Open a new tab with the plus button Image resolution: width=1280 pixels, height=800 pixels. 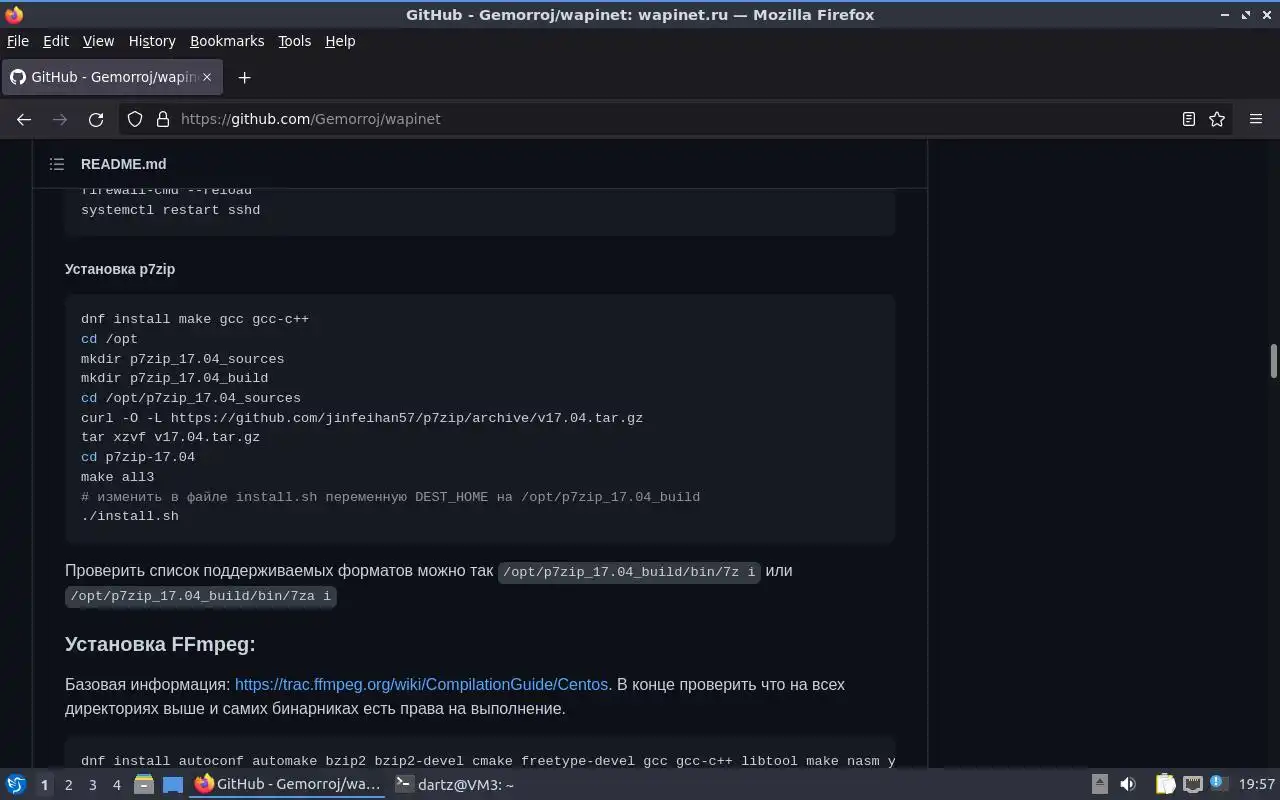[x=244, y=77]
